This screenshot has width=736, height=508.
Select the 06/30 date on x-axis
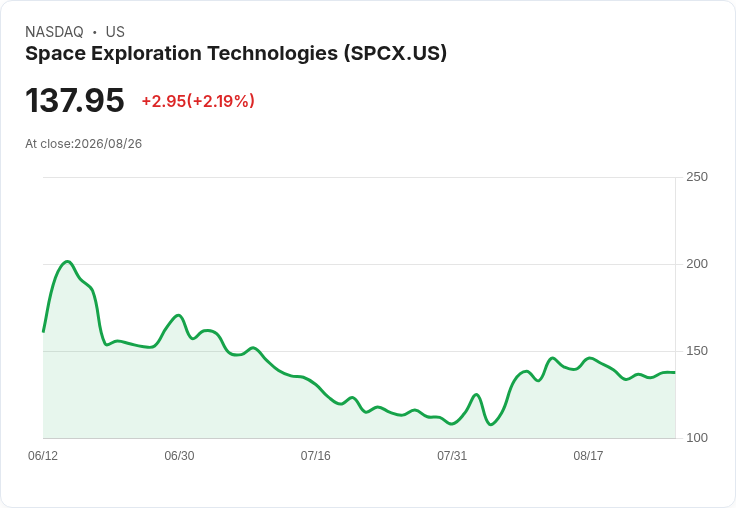pos(179,456)
